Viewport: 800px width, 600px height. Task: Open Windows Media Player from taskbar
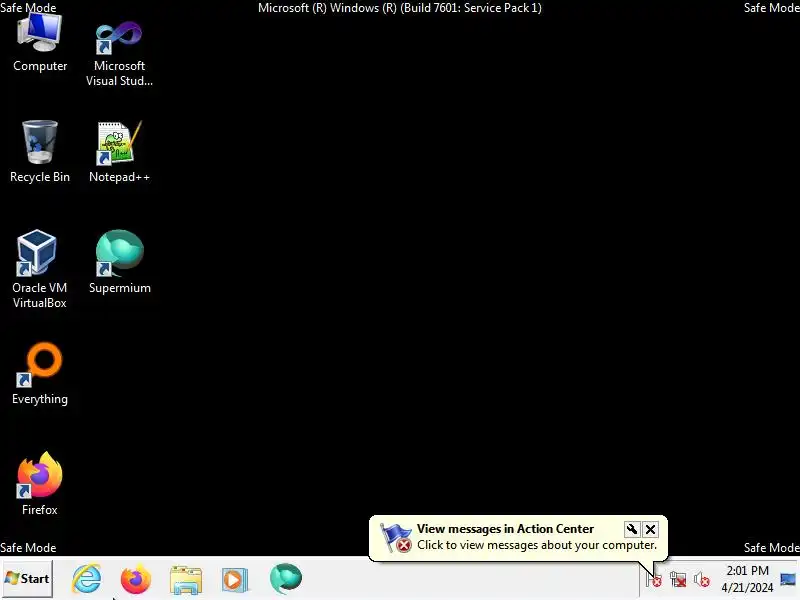click(x=235, y=580)
